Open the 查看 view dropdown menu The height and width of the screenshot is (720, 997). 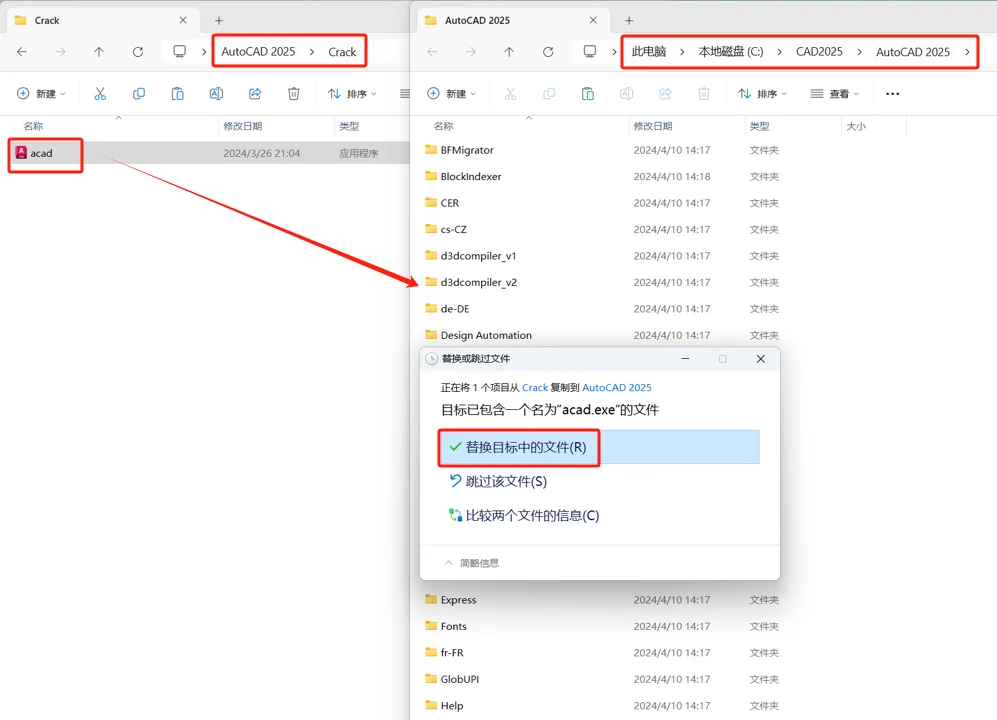tap(840, 93)
